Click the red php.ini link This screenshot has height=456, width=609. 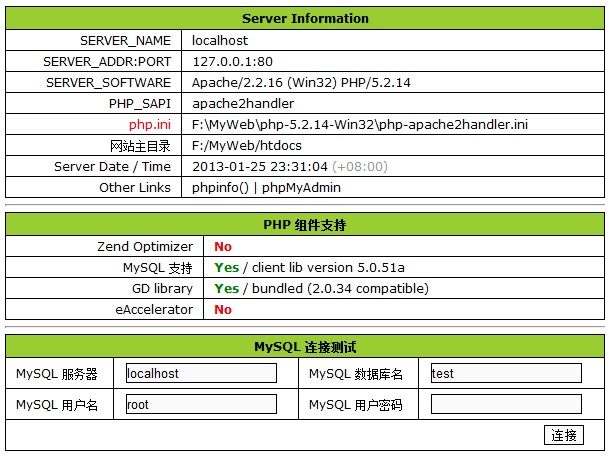tap(150, 125)
